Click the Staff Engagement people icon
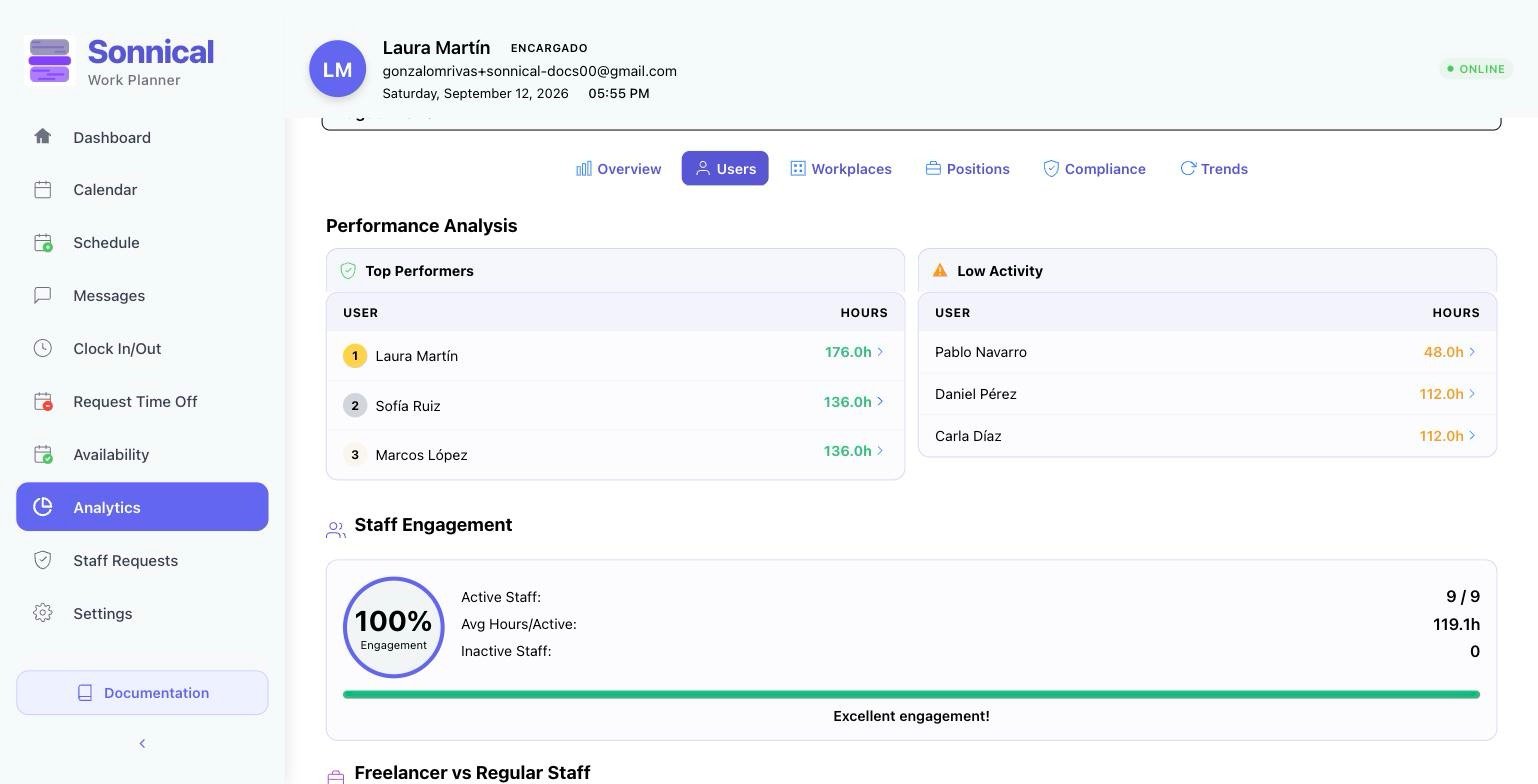The width and height of the screenshot is (1538, 784). pos(336,530)
